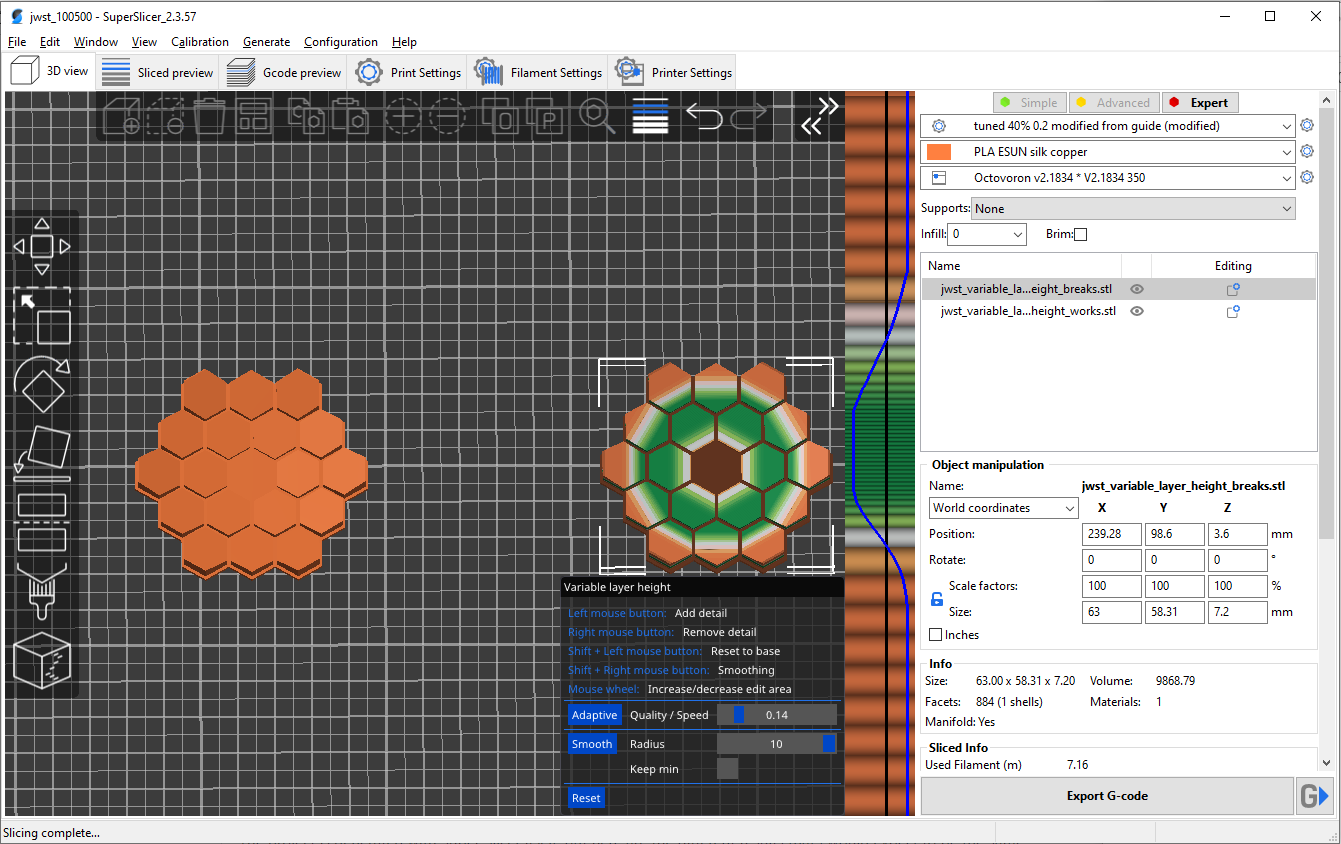This screenshot has height=844, width=1341.
Task: Open print settings gear beside the tuned 40% preset
Action: pos(1306,126)
